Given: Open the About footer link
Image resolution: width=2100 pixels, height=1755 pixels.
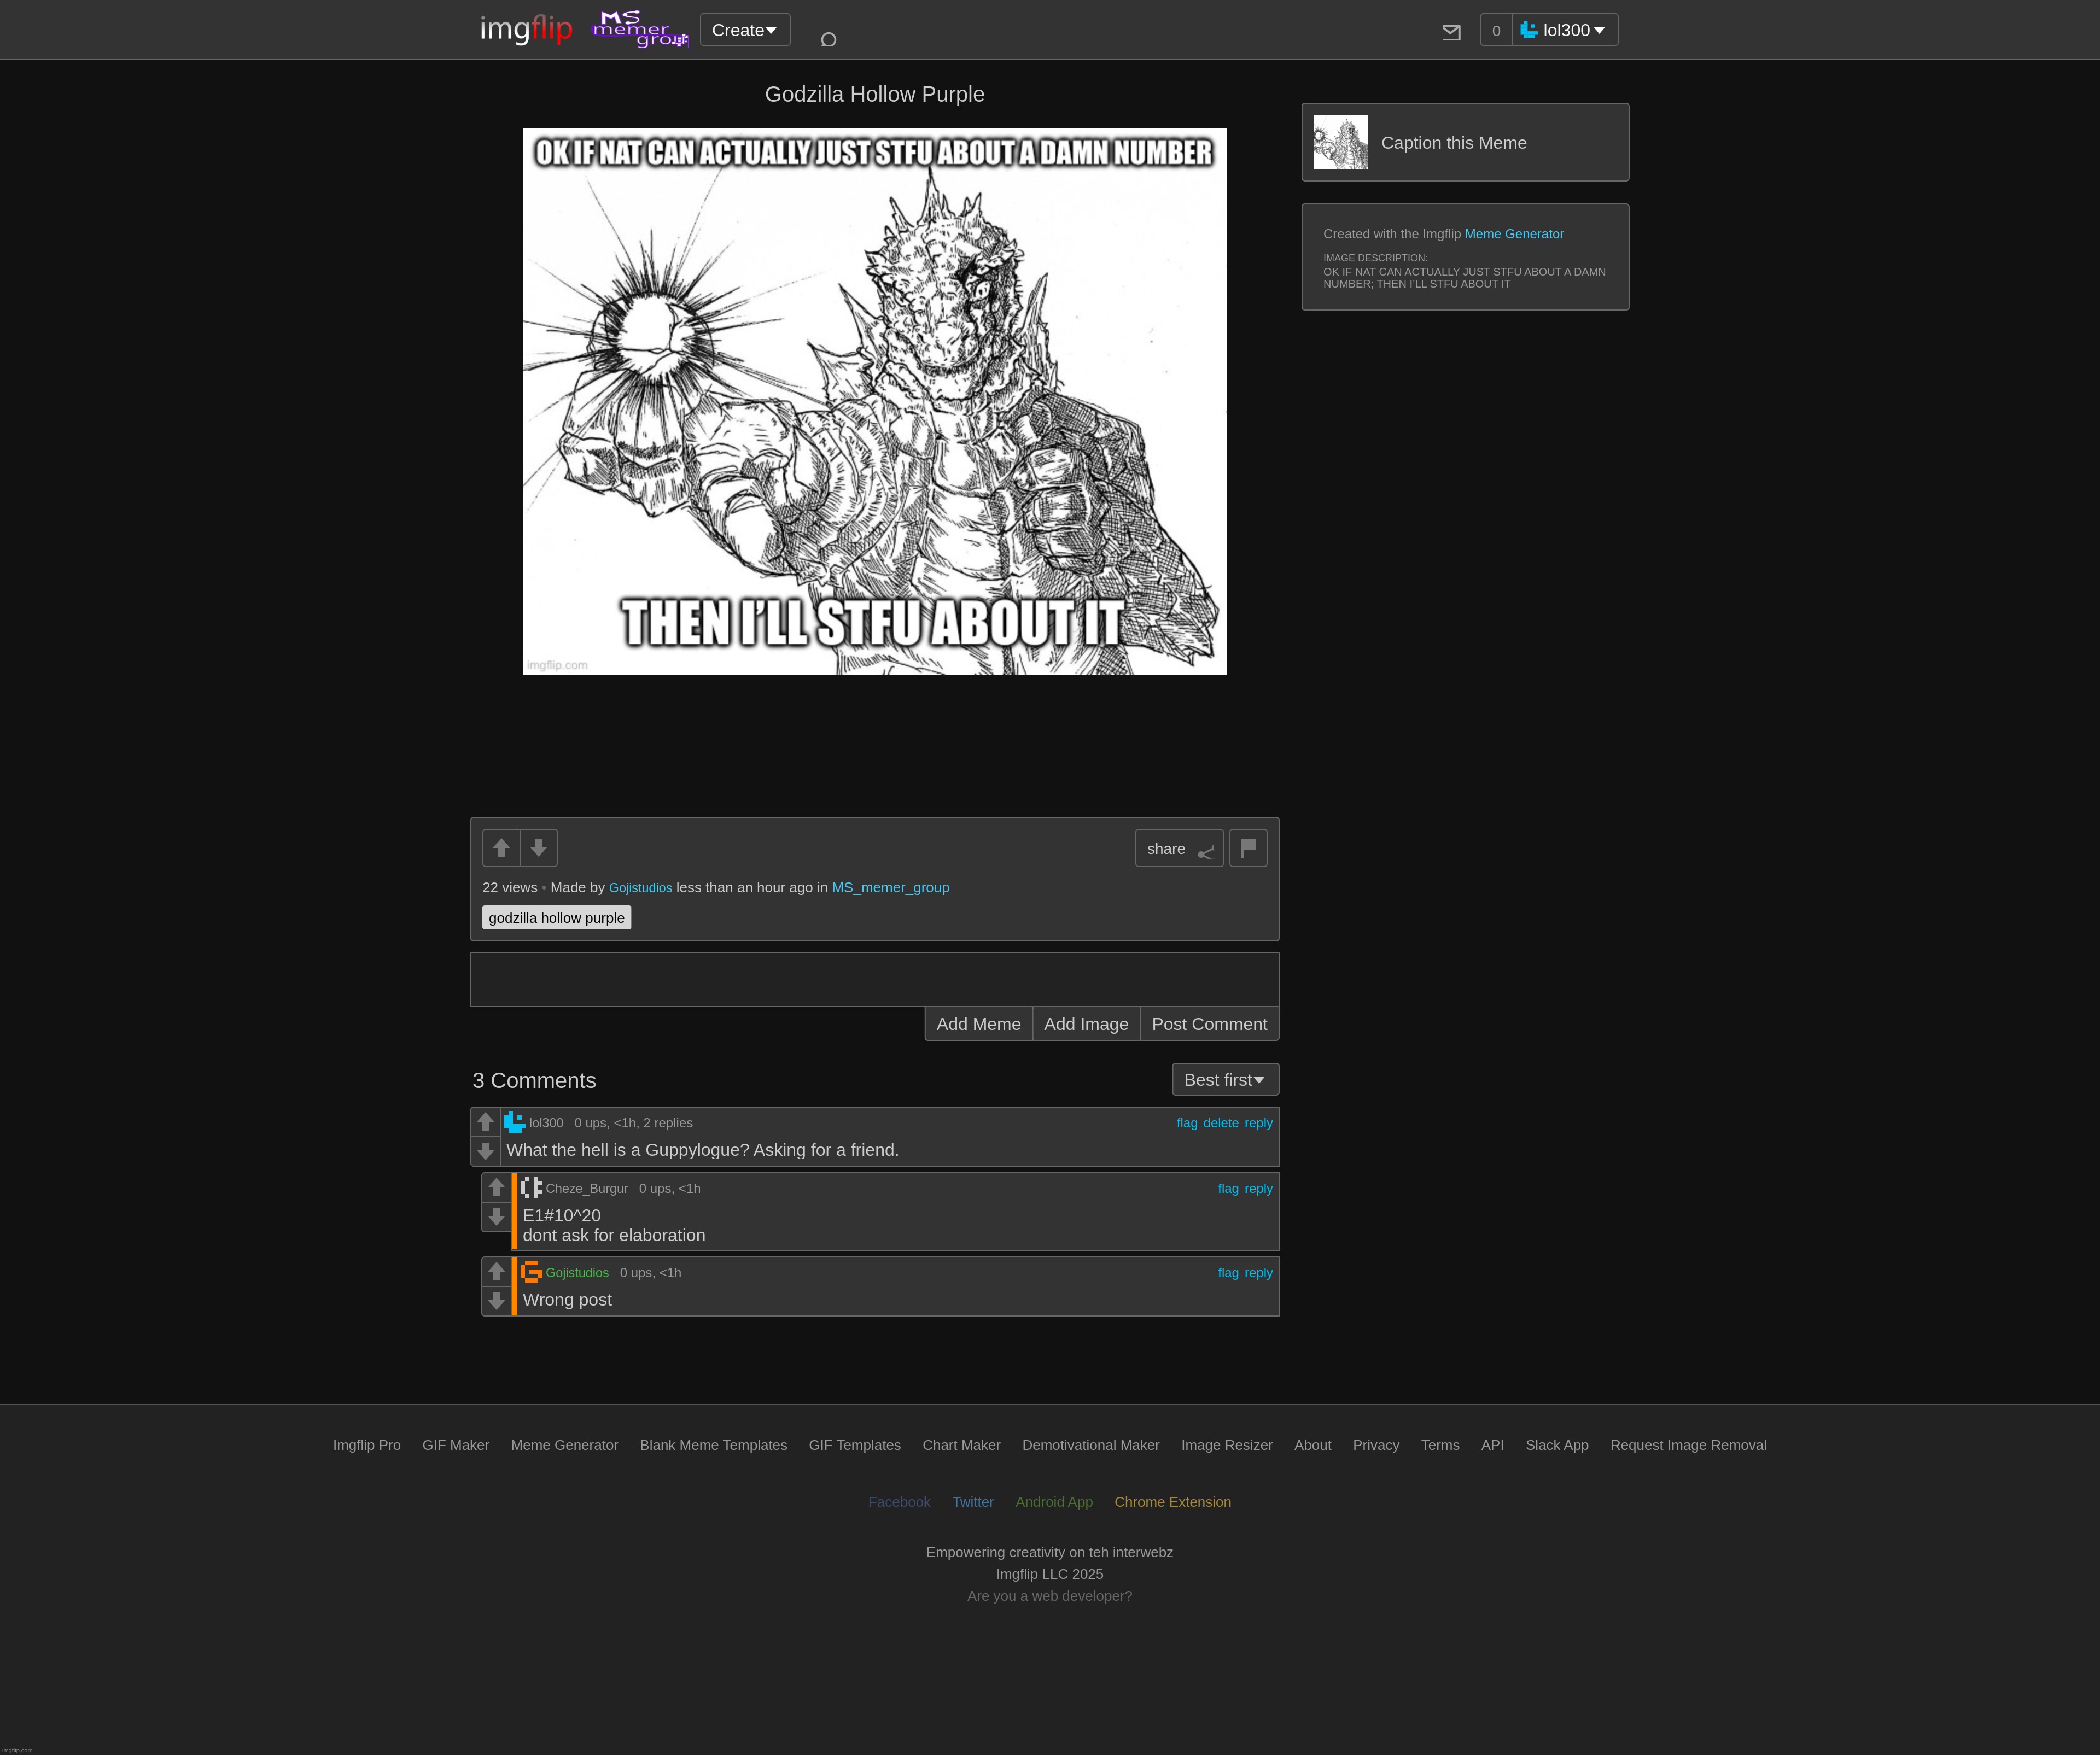Looking at the screenshot, I should coord(1313,1445).
